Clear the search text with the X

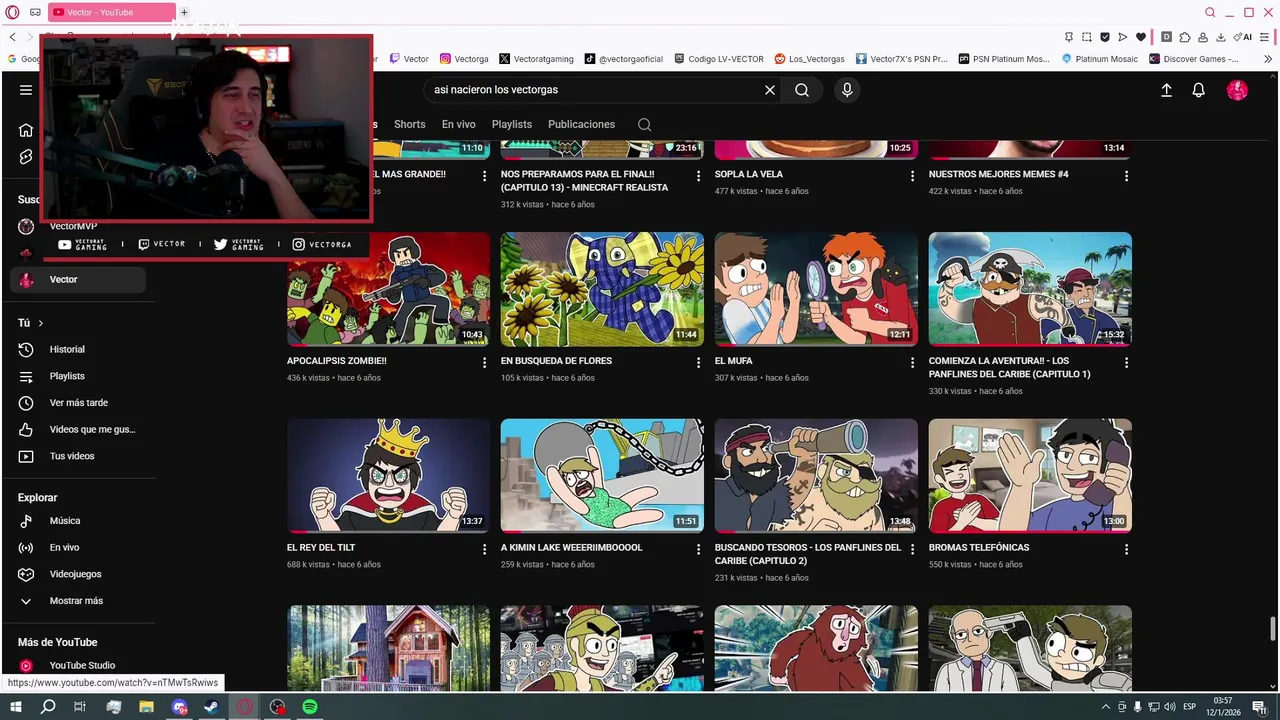coord(770,90)
